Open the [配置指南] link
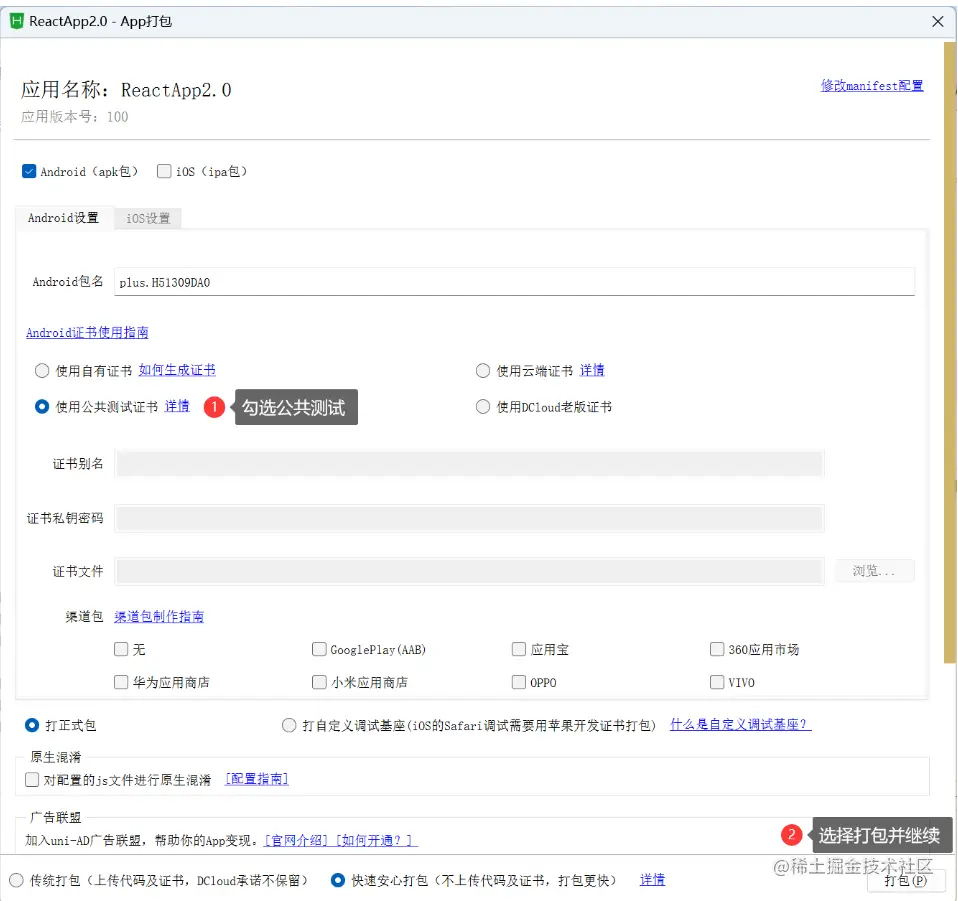This screenshot has height=901, width=958. (x=257, y=779)
